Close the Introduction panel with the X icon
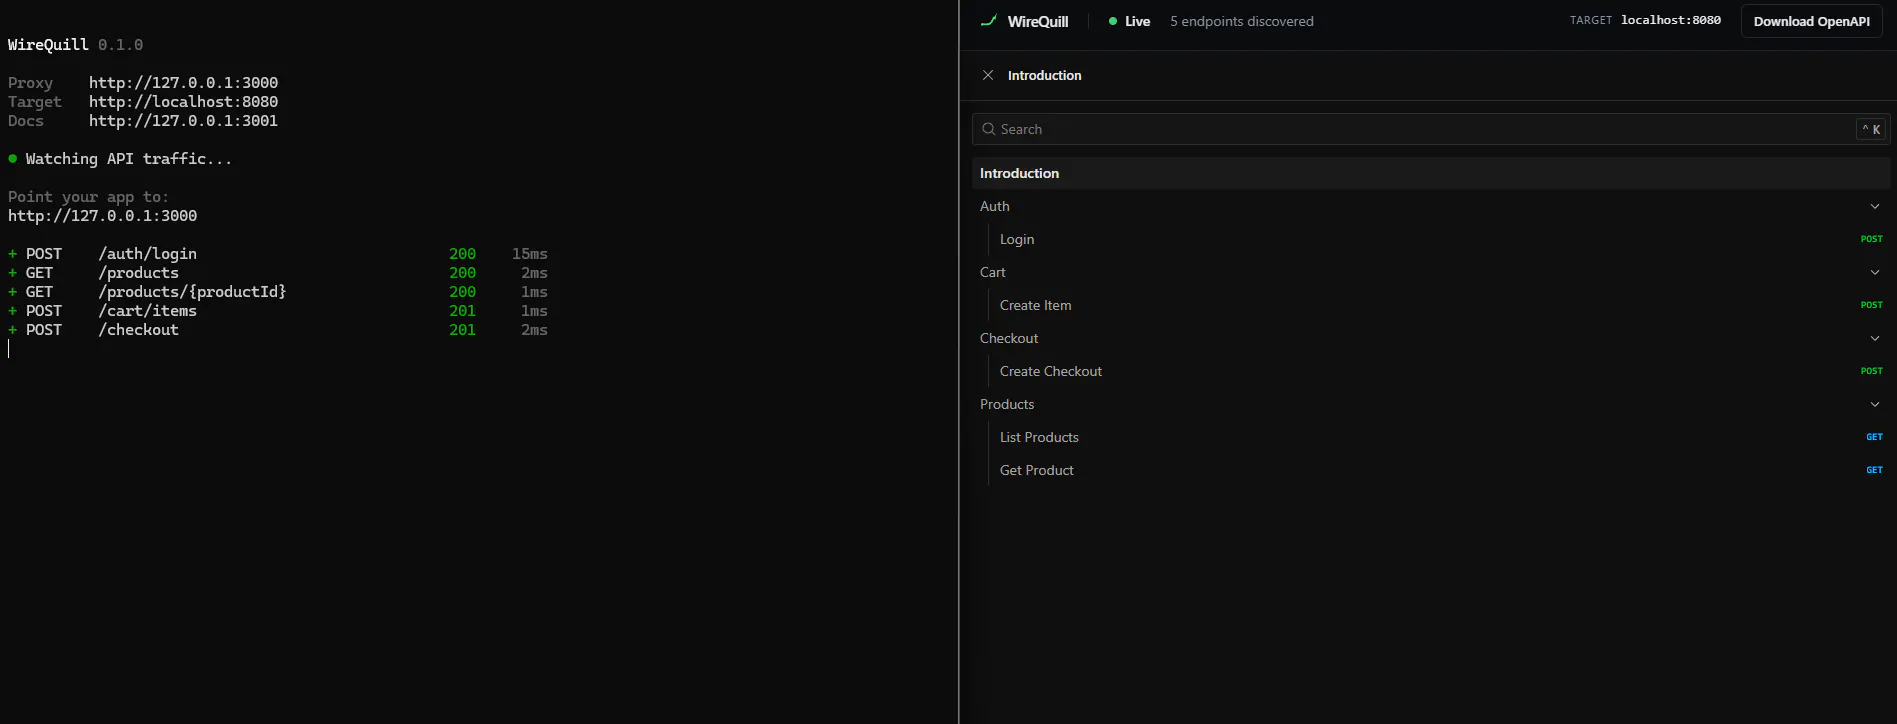Image resolution: width=1897 pixels, height=724 pixels. [988, 75]
